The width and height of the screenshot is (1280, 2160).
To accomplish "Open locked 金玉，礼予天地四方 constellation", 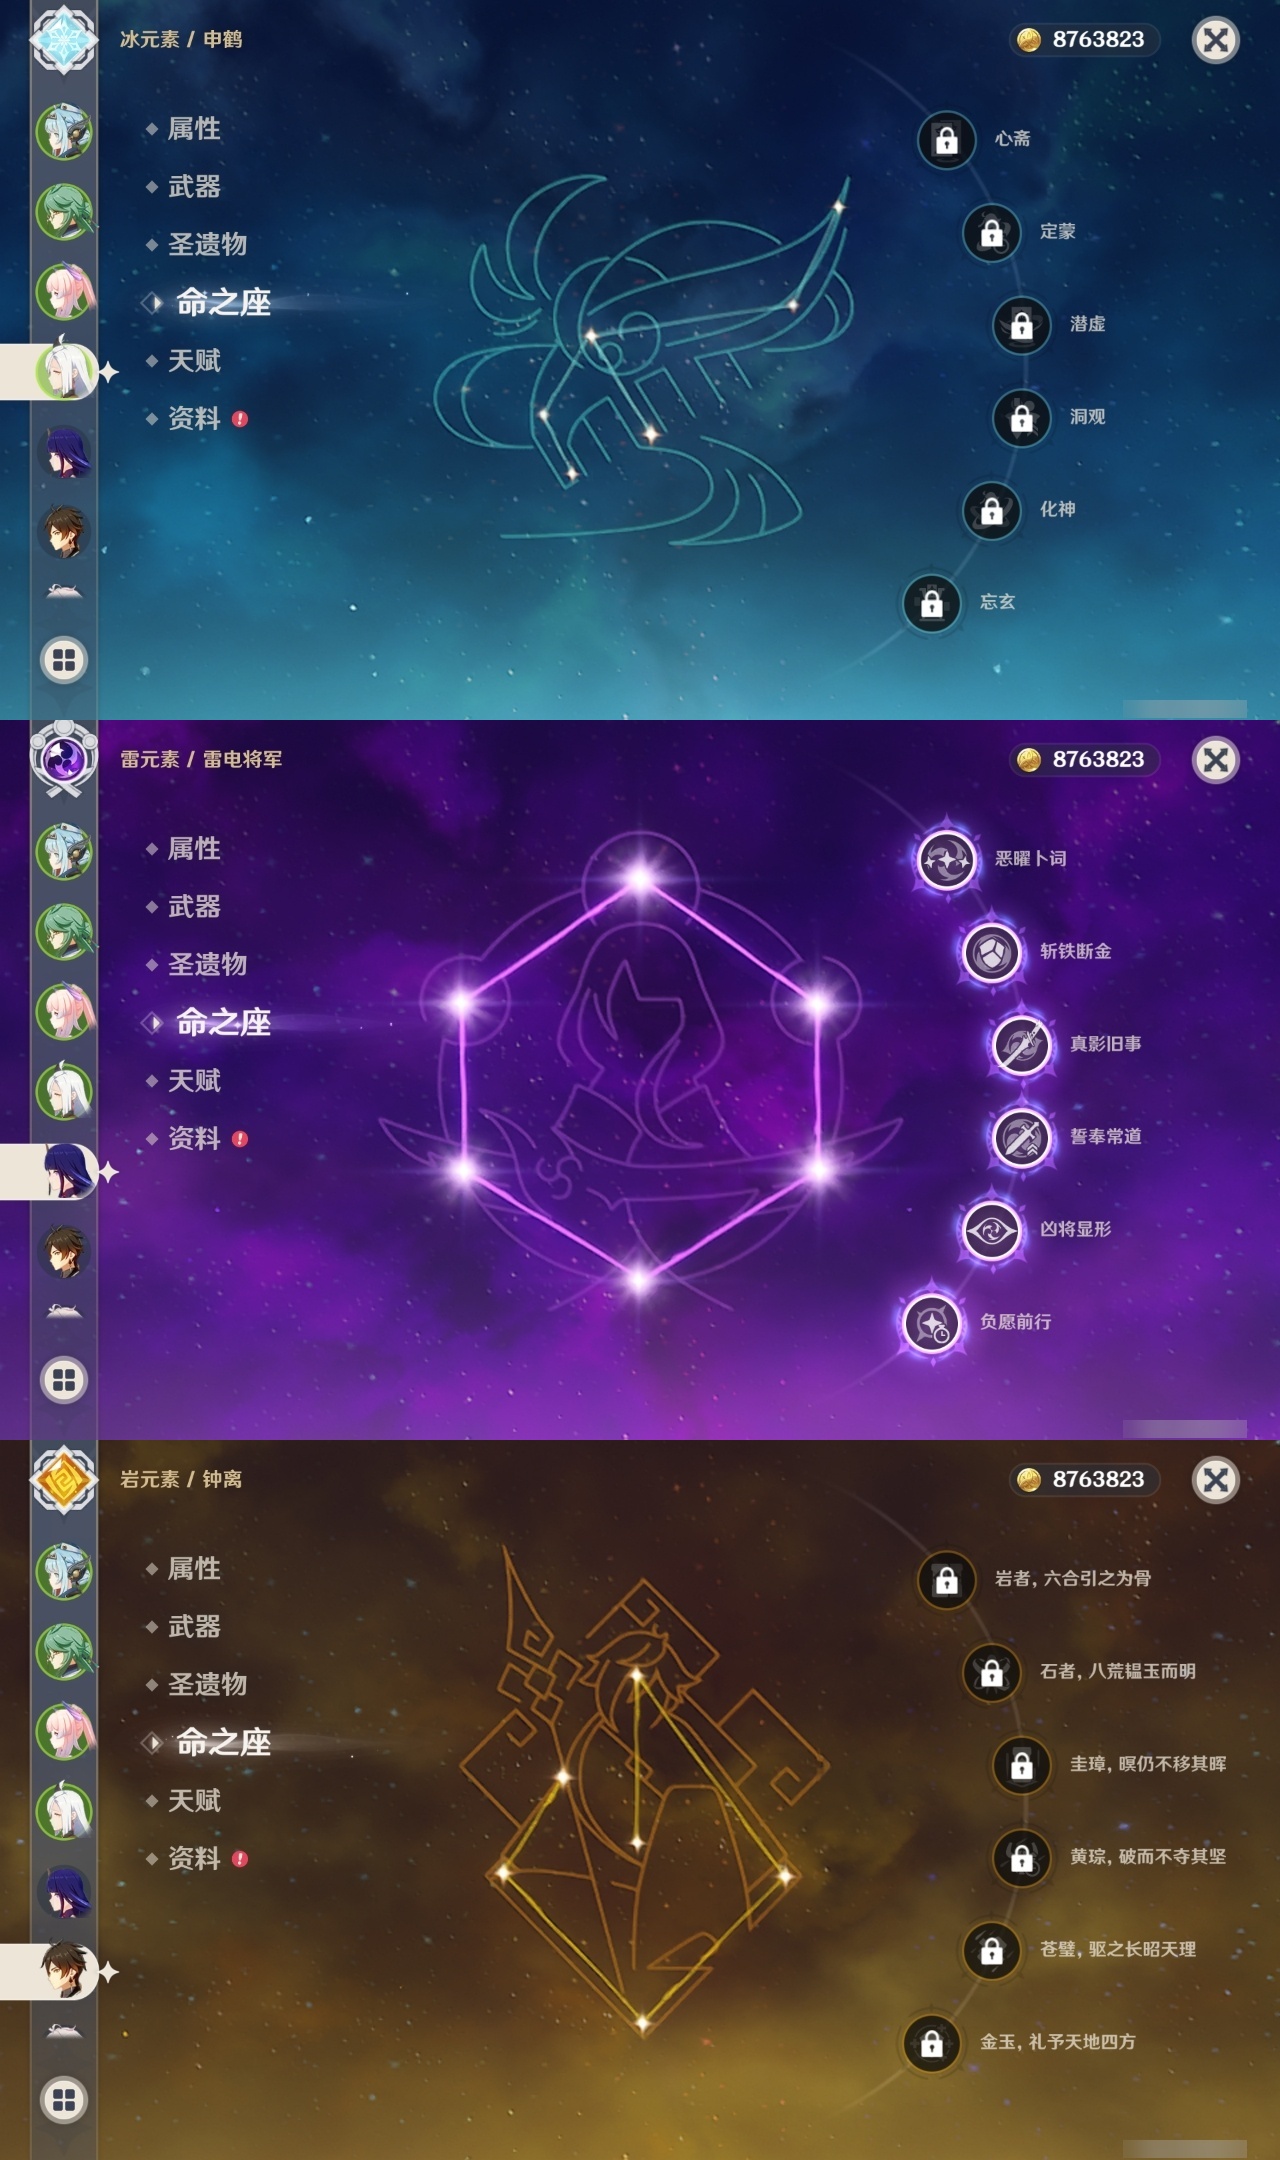I will pos(931,2043).
